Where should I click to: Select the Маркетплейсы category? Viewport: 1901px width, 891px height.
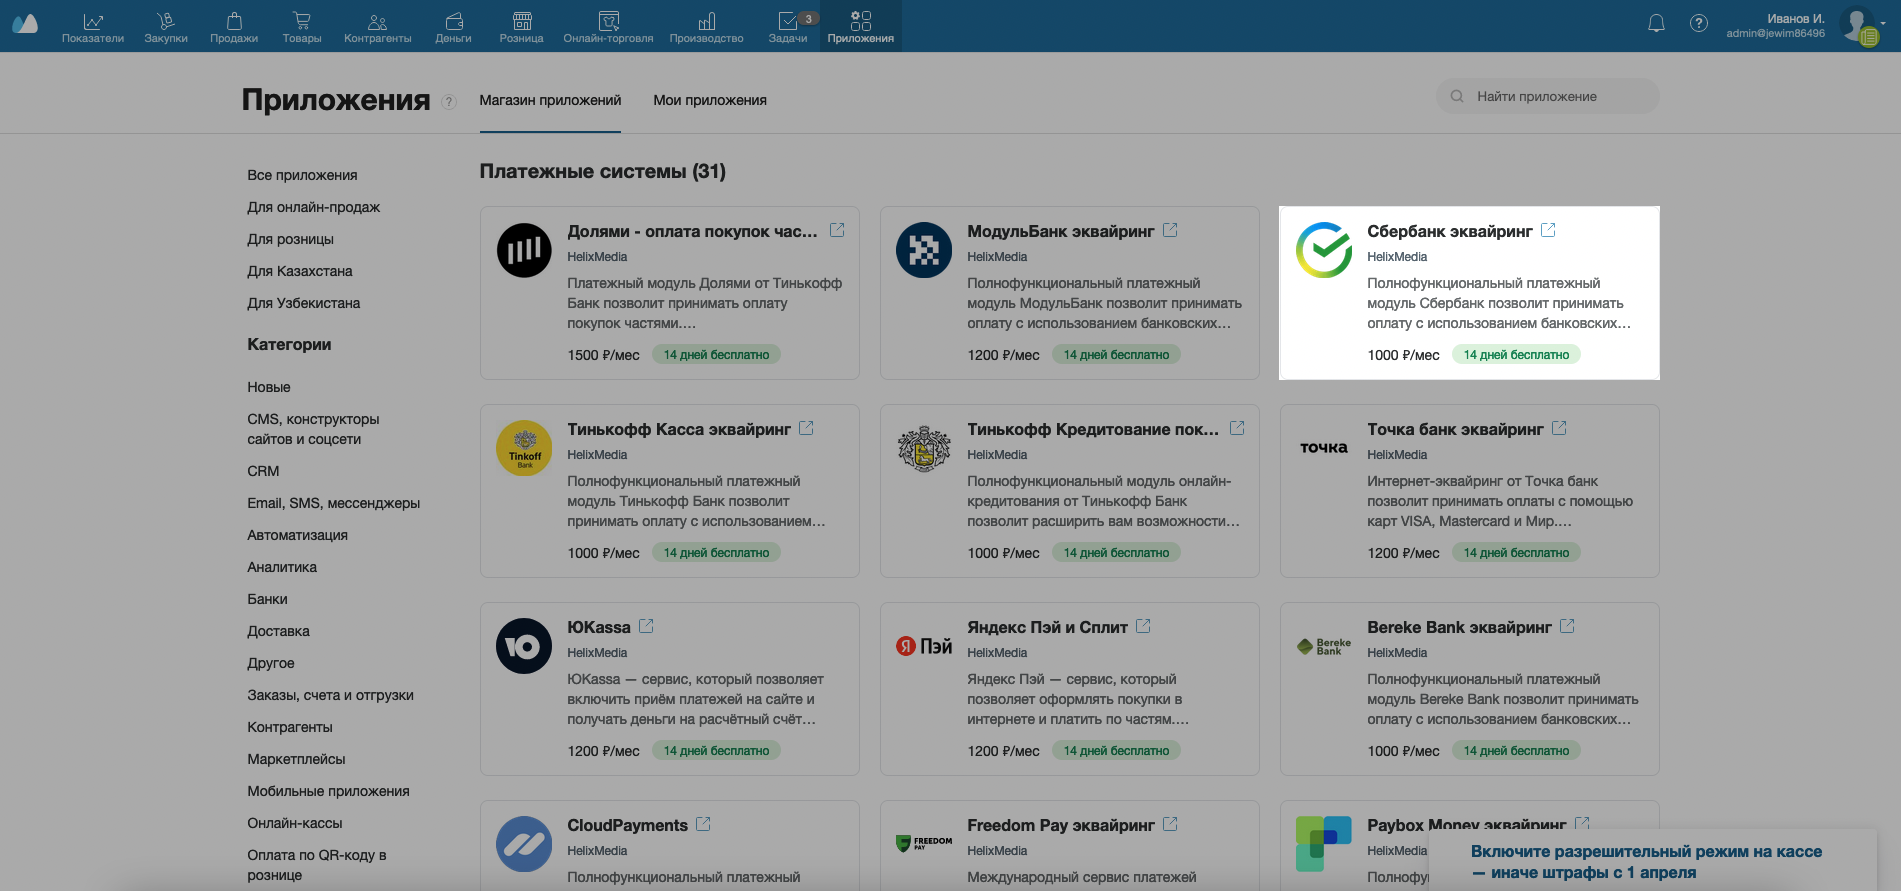[x=297, y=759]
